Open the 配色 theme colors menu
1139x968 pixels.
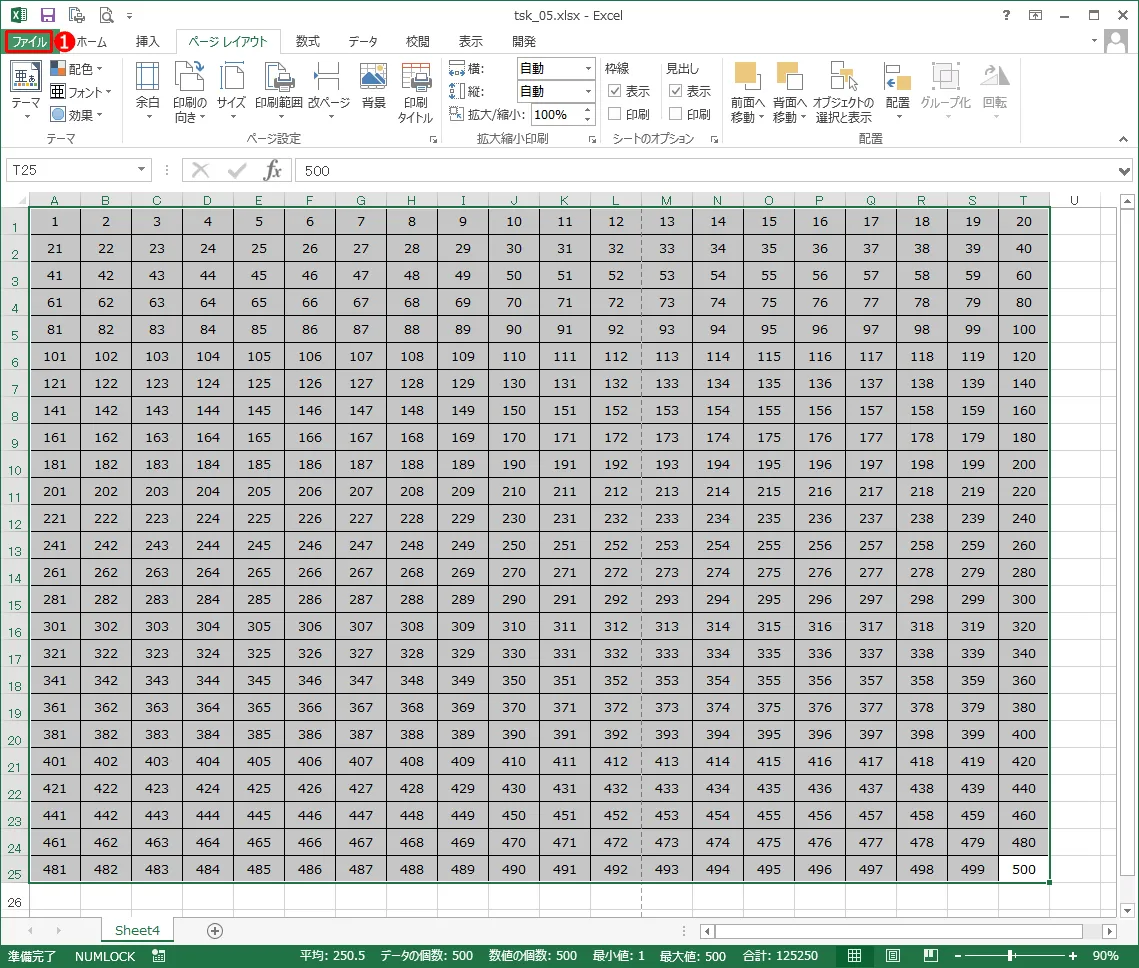pyautogui.click(x=76, y=69)
